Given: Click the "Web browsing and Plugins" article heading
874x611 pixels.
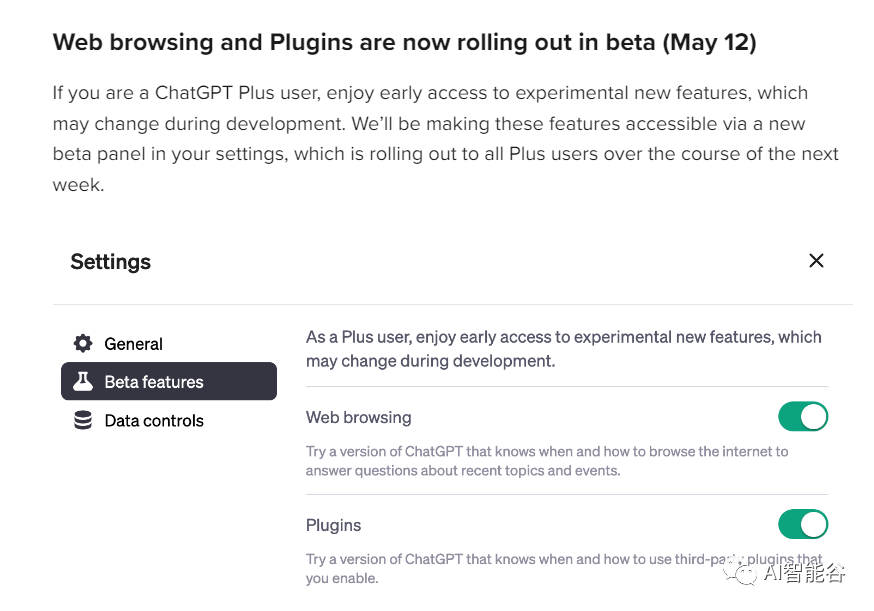Looking at the screenshot, I should pos(300,43).
